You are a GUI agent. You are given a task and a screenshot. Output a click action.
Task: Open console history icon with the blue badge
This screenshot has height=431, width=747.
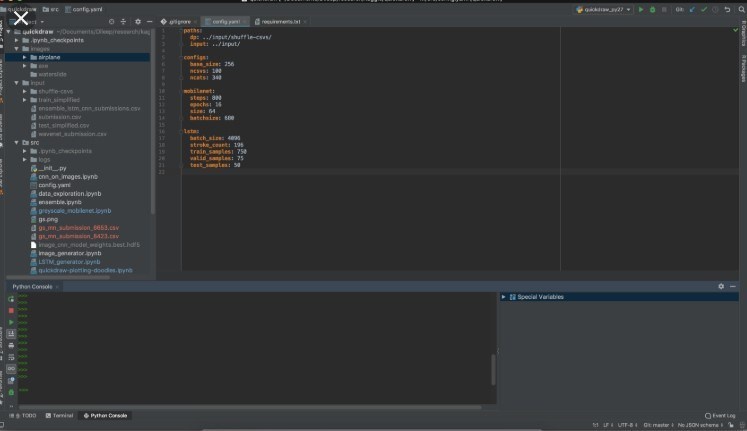click(x=11, y=381)
